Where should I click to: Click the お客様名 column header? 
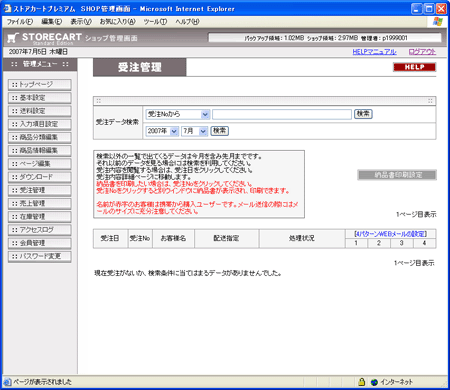tap(173, 238)
